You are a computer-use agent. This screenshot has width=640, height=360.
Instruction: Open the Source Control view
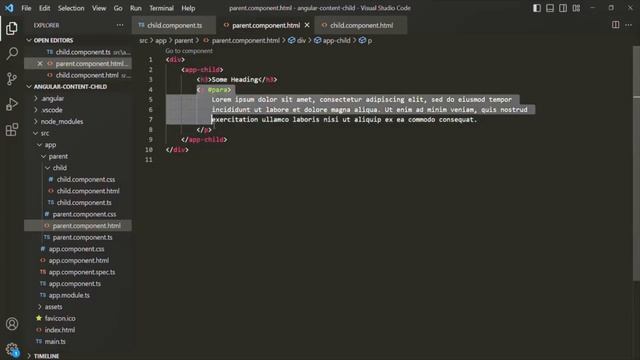pyautogui.click(x=12, y=78)
